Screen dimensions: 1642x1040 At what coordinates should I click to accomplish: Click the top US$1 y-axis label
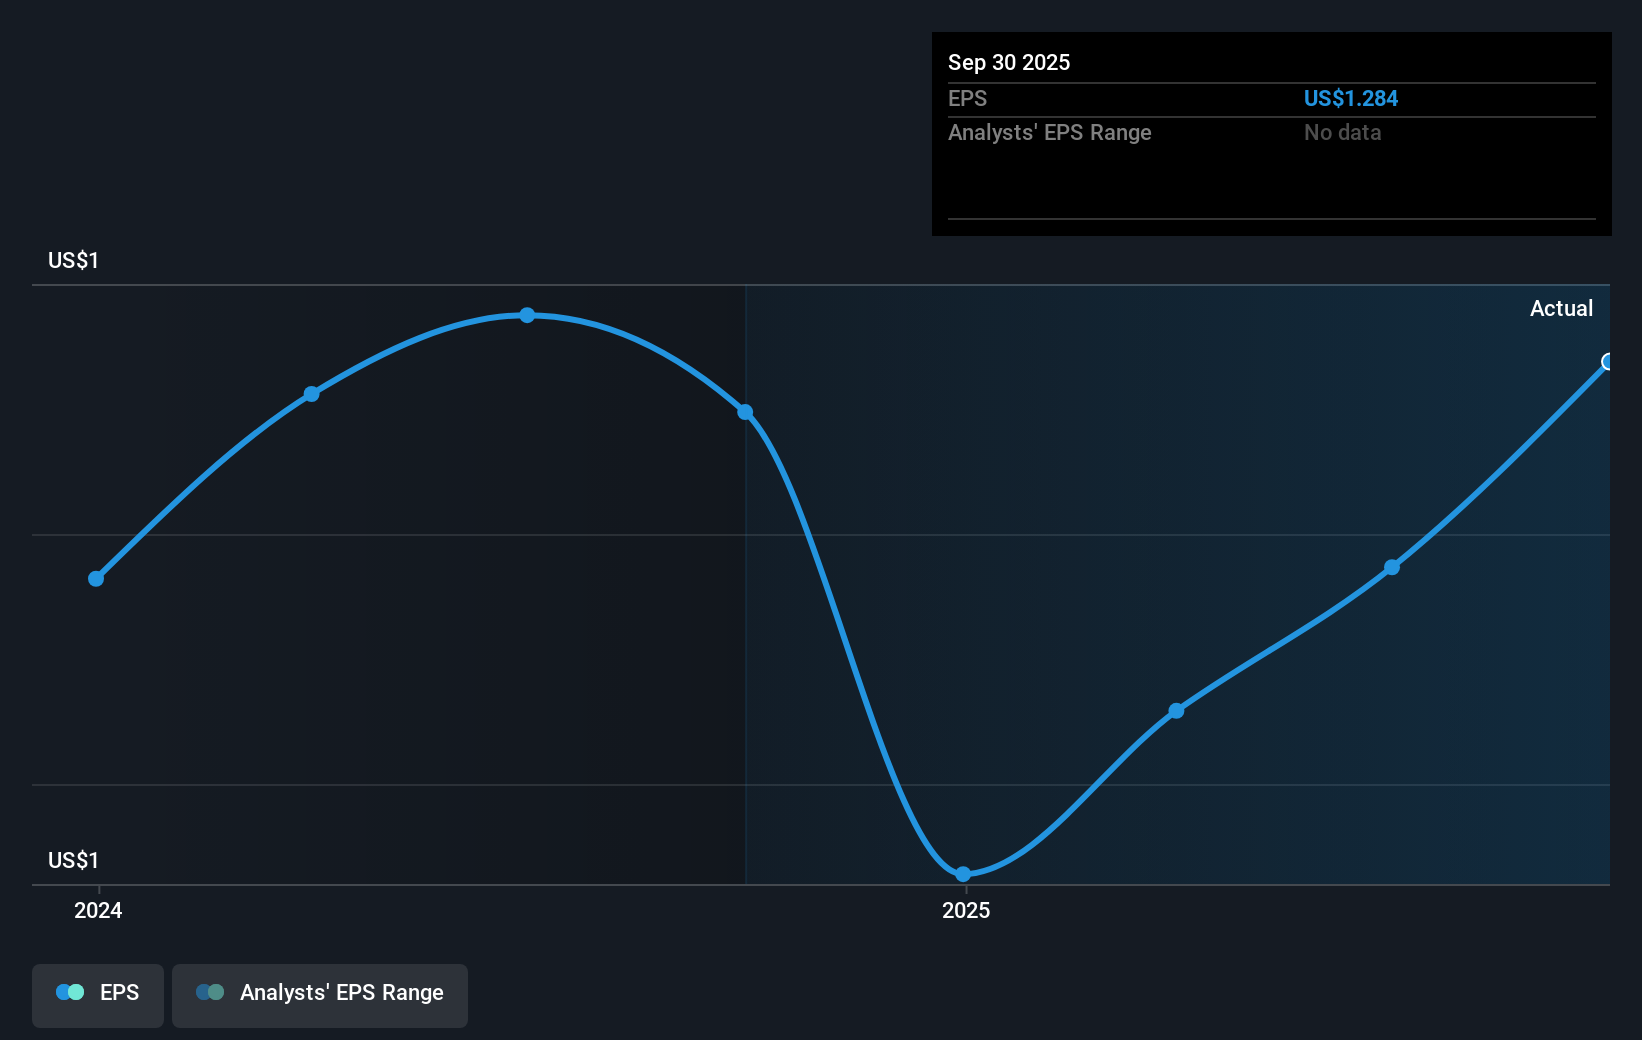coord(73,260)
